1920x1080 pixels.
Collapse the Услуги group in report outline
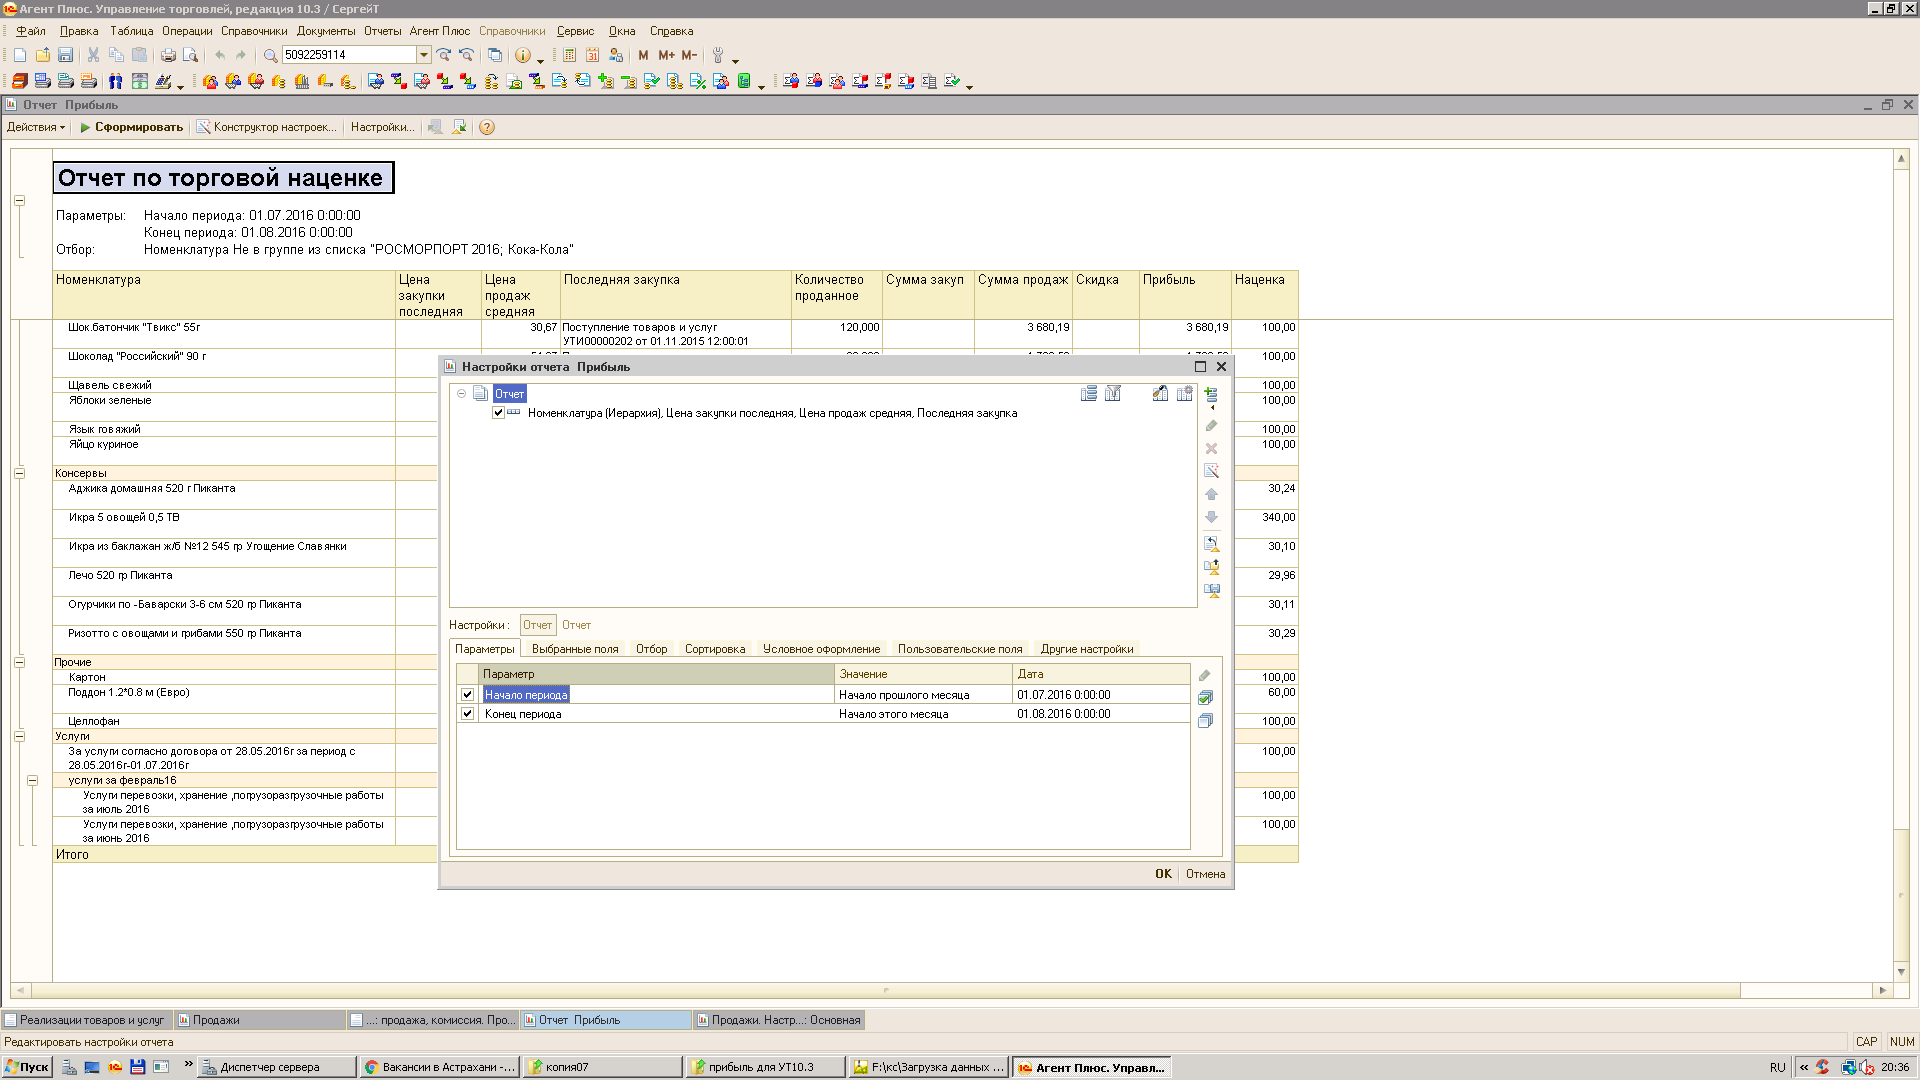[x=19, y=736]
